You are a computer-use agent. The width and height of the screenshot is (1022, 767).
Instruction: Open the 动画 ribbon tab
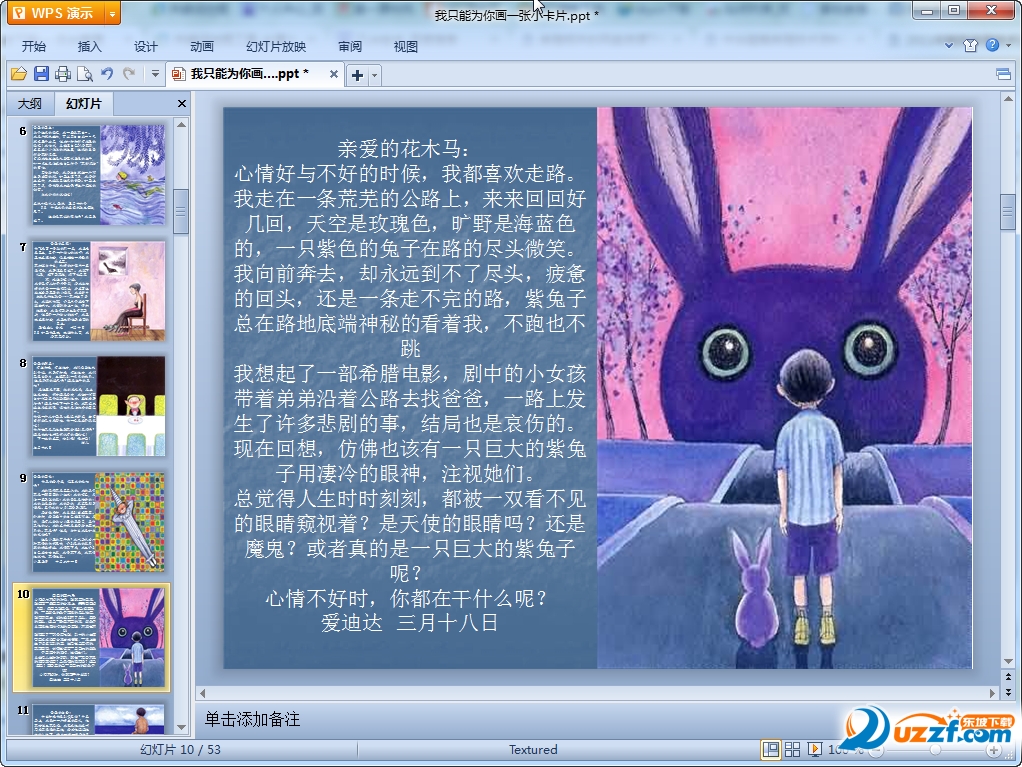(202, 46)
